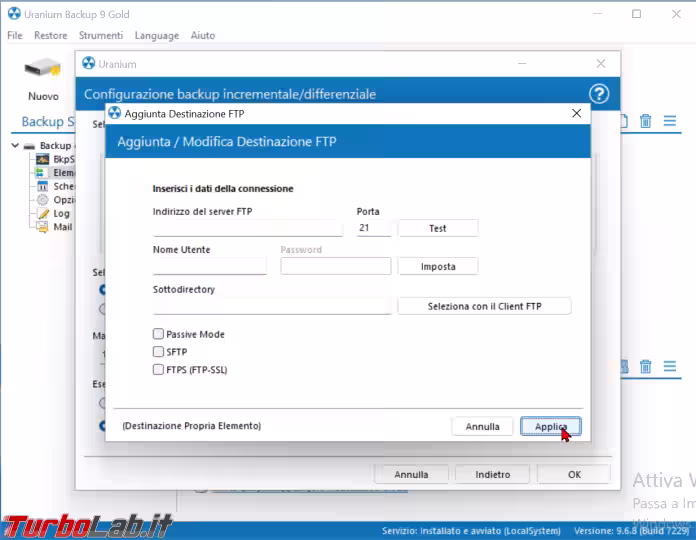This screenshot has height=540, width=696.
Task: Open the Language menu
Action: tap(157, 35)
